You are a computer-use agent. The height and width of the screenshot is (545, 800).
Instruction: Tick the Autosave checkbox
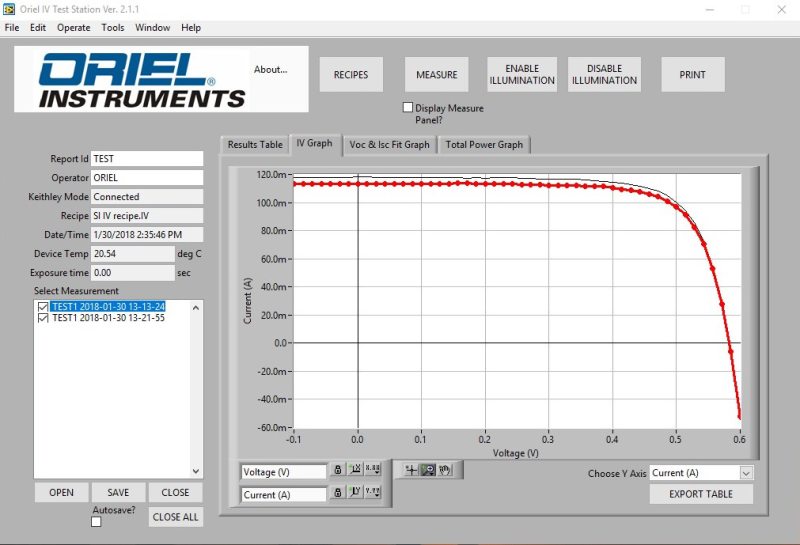tap(96, 521)
